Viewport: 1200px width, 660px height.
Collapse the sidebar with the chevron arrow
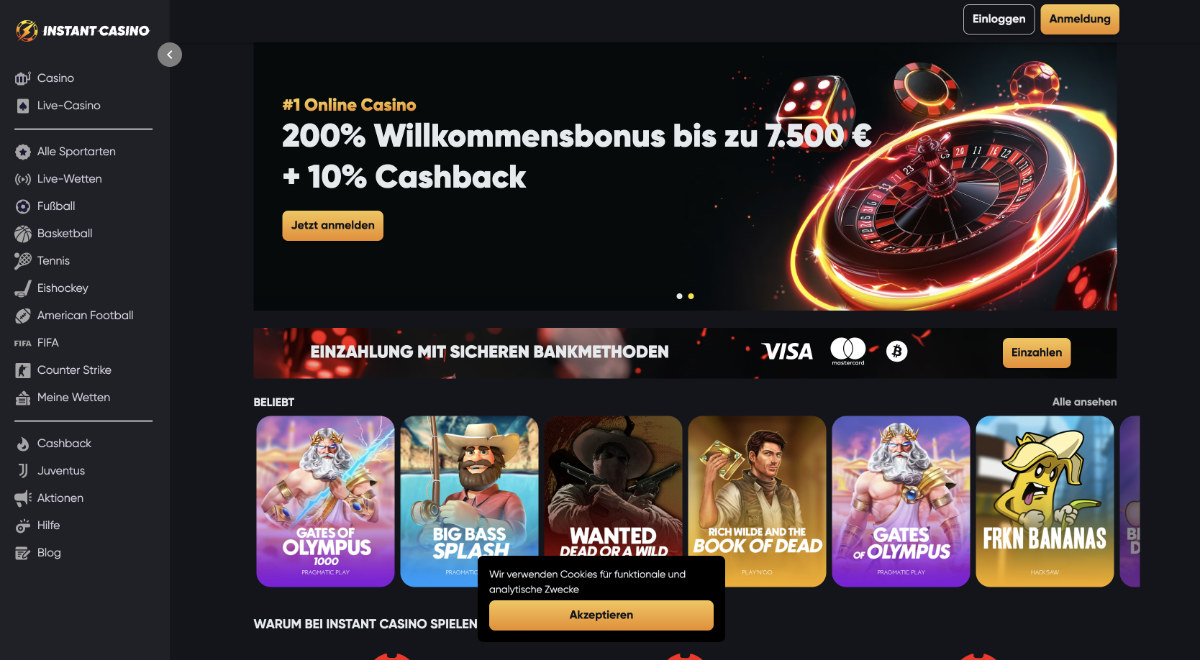(x=170, y=55)
